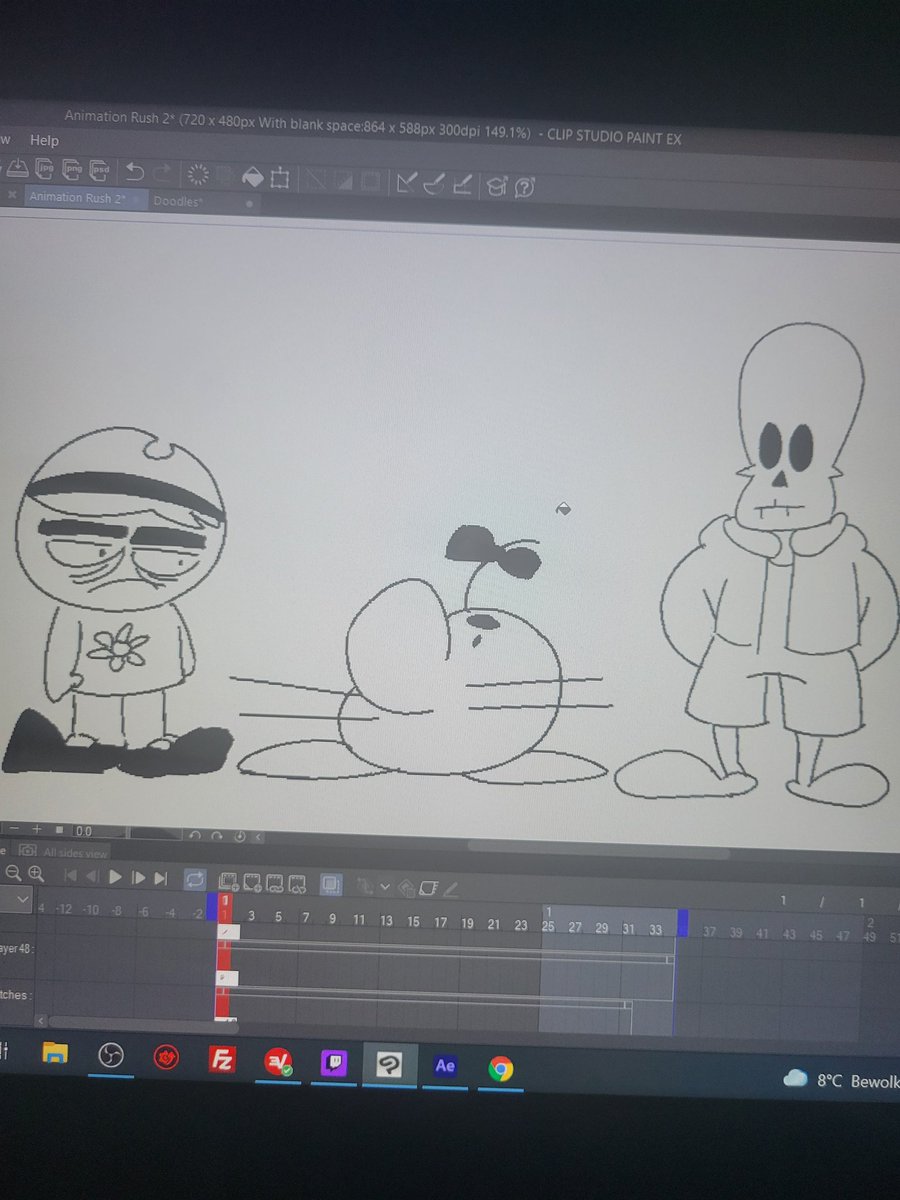Click the Sketches timeline track label
Viewport: 900px width, 1200px height.
(14, 995)
